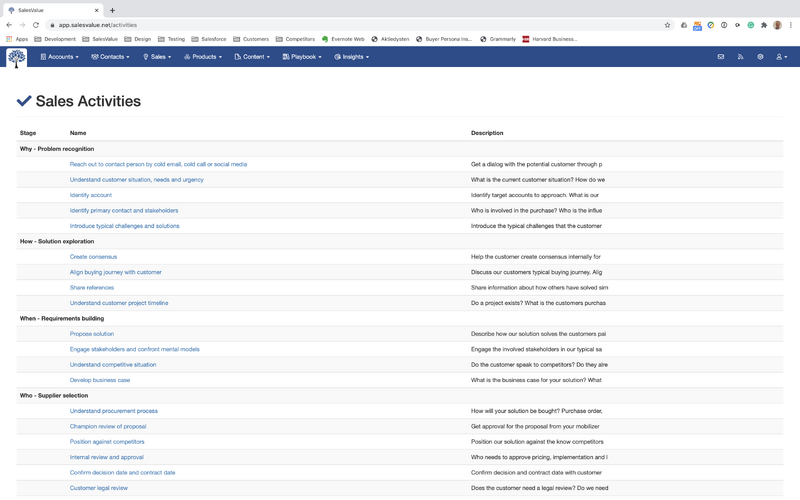Open the Salesforce bookmark folder
The height and width of the screenshot is (500, 800).
pyautogui.click(x=208, y=39)
